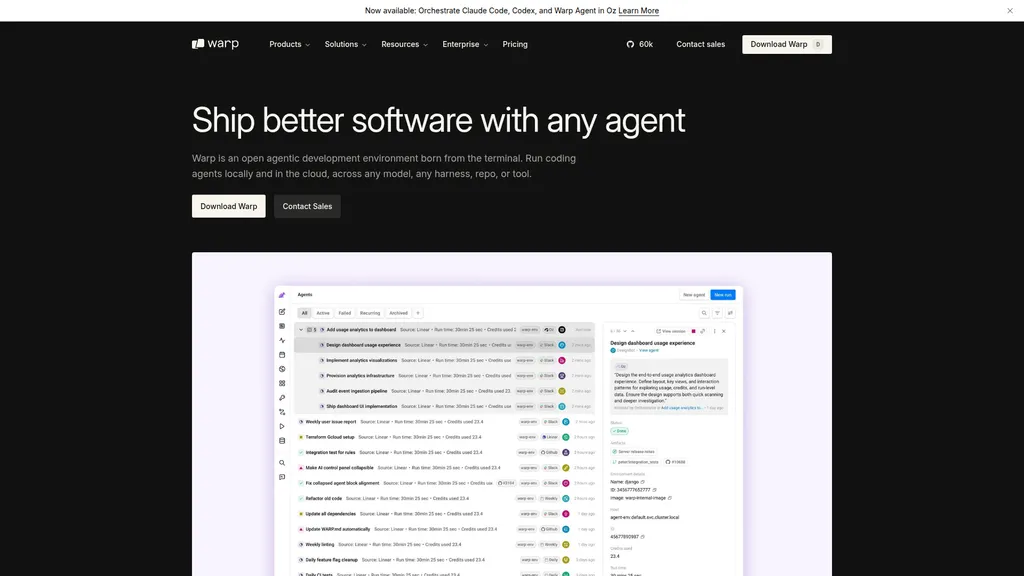Open the Products dropdown menu
The height and width of the screenshot is (576, 1024).
click(x=289, y=44)
